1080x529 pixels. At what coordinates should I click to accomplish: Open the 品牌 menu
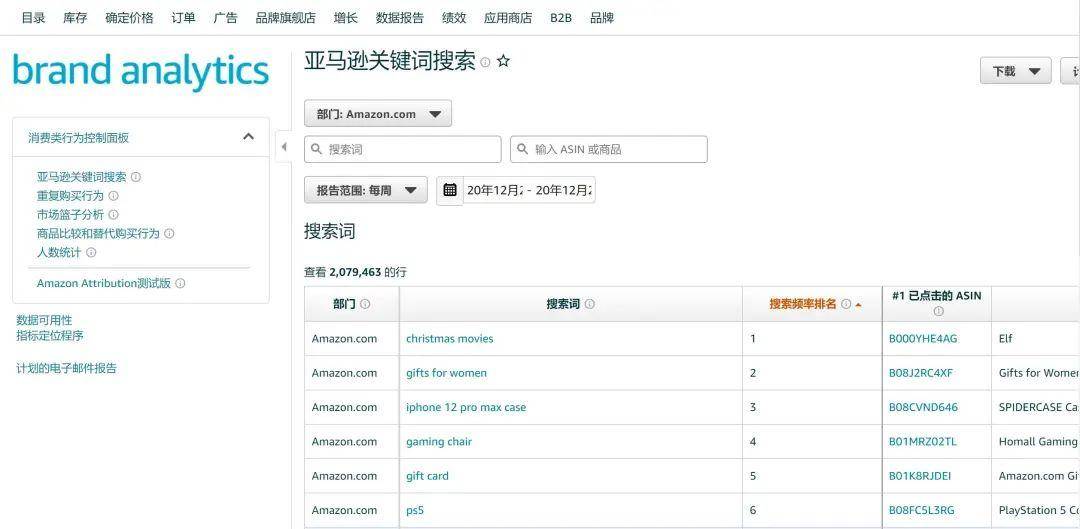602,18
